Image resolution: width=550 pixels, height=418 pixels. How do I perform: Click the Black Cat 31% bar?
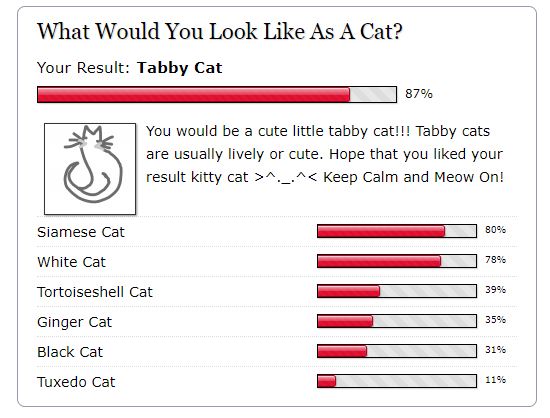[397, 351]
